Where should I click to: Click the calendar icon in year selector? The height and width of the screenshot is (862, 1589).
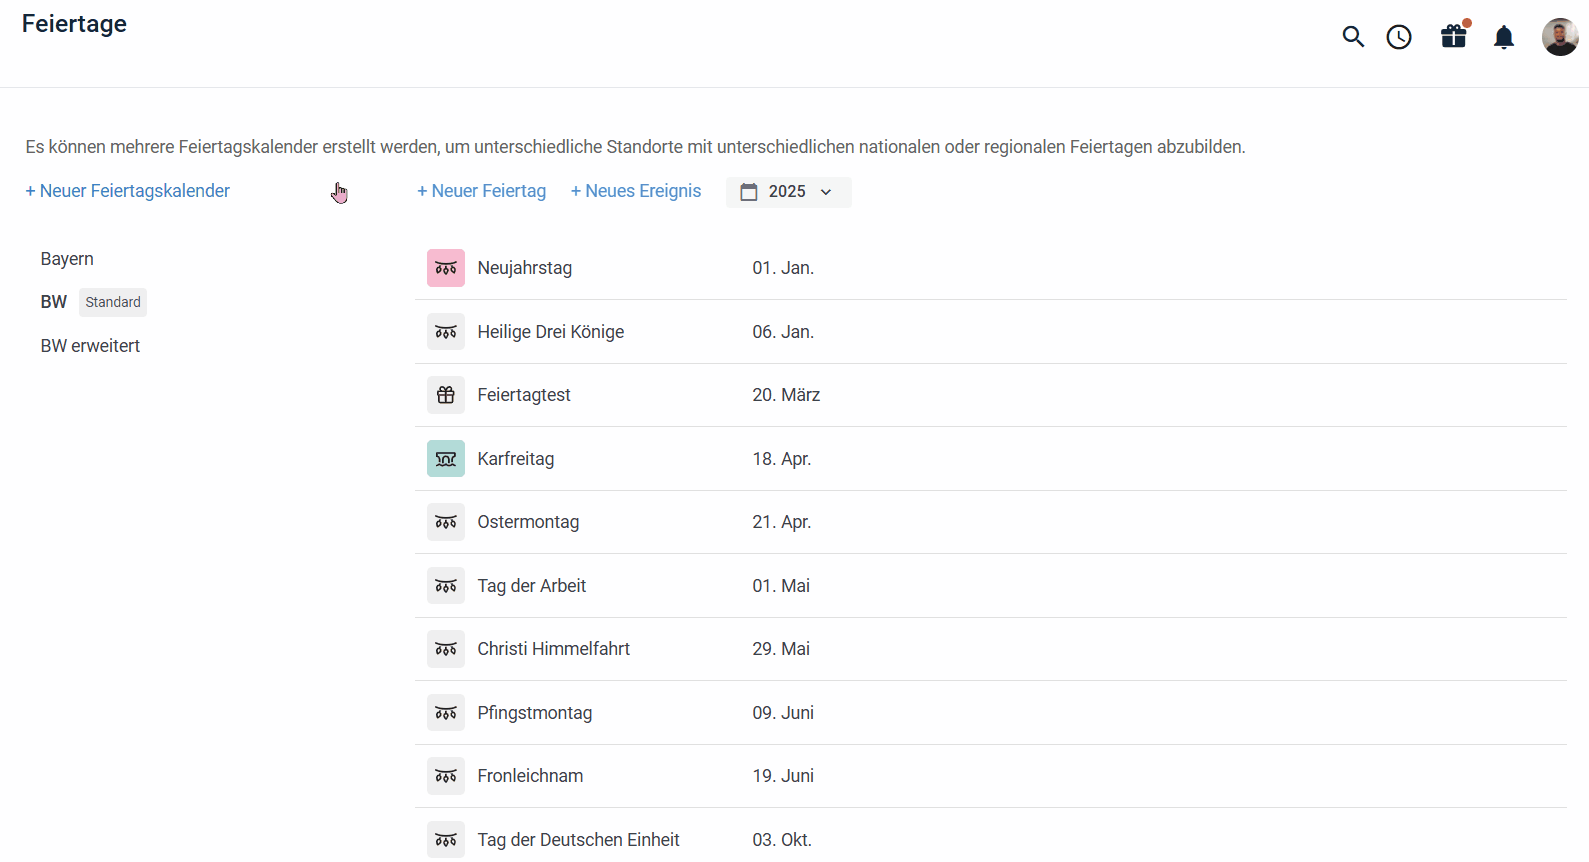(x=749, y=192)
